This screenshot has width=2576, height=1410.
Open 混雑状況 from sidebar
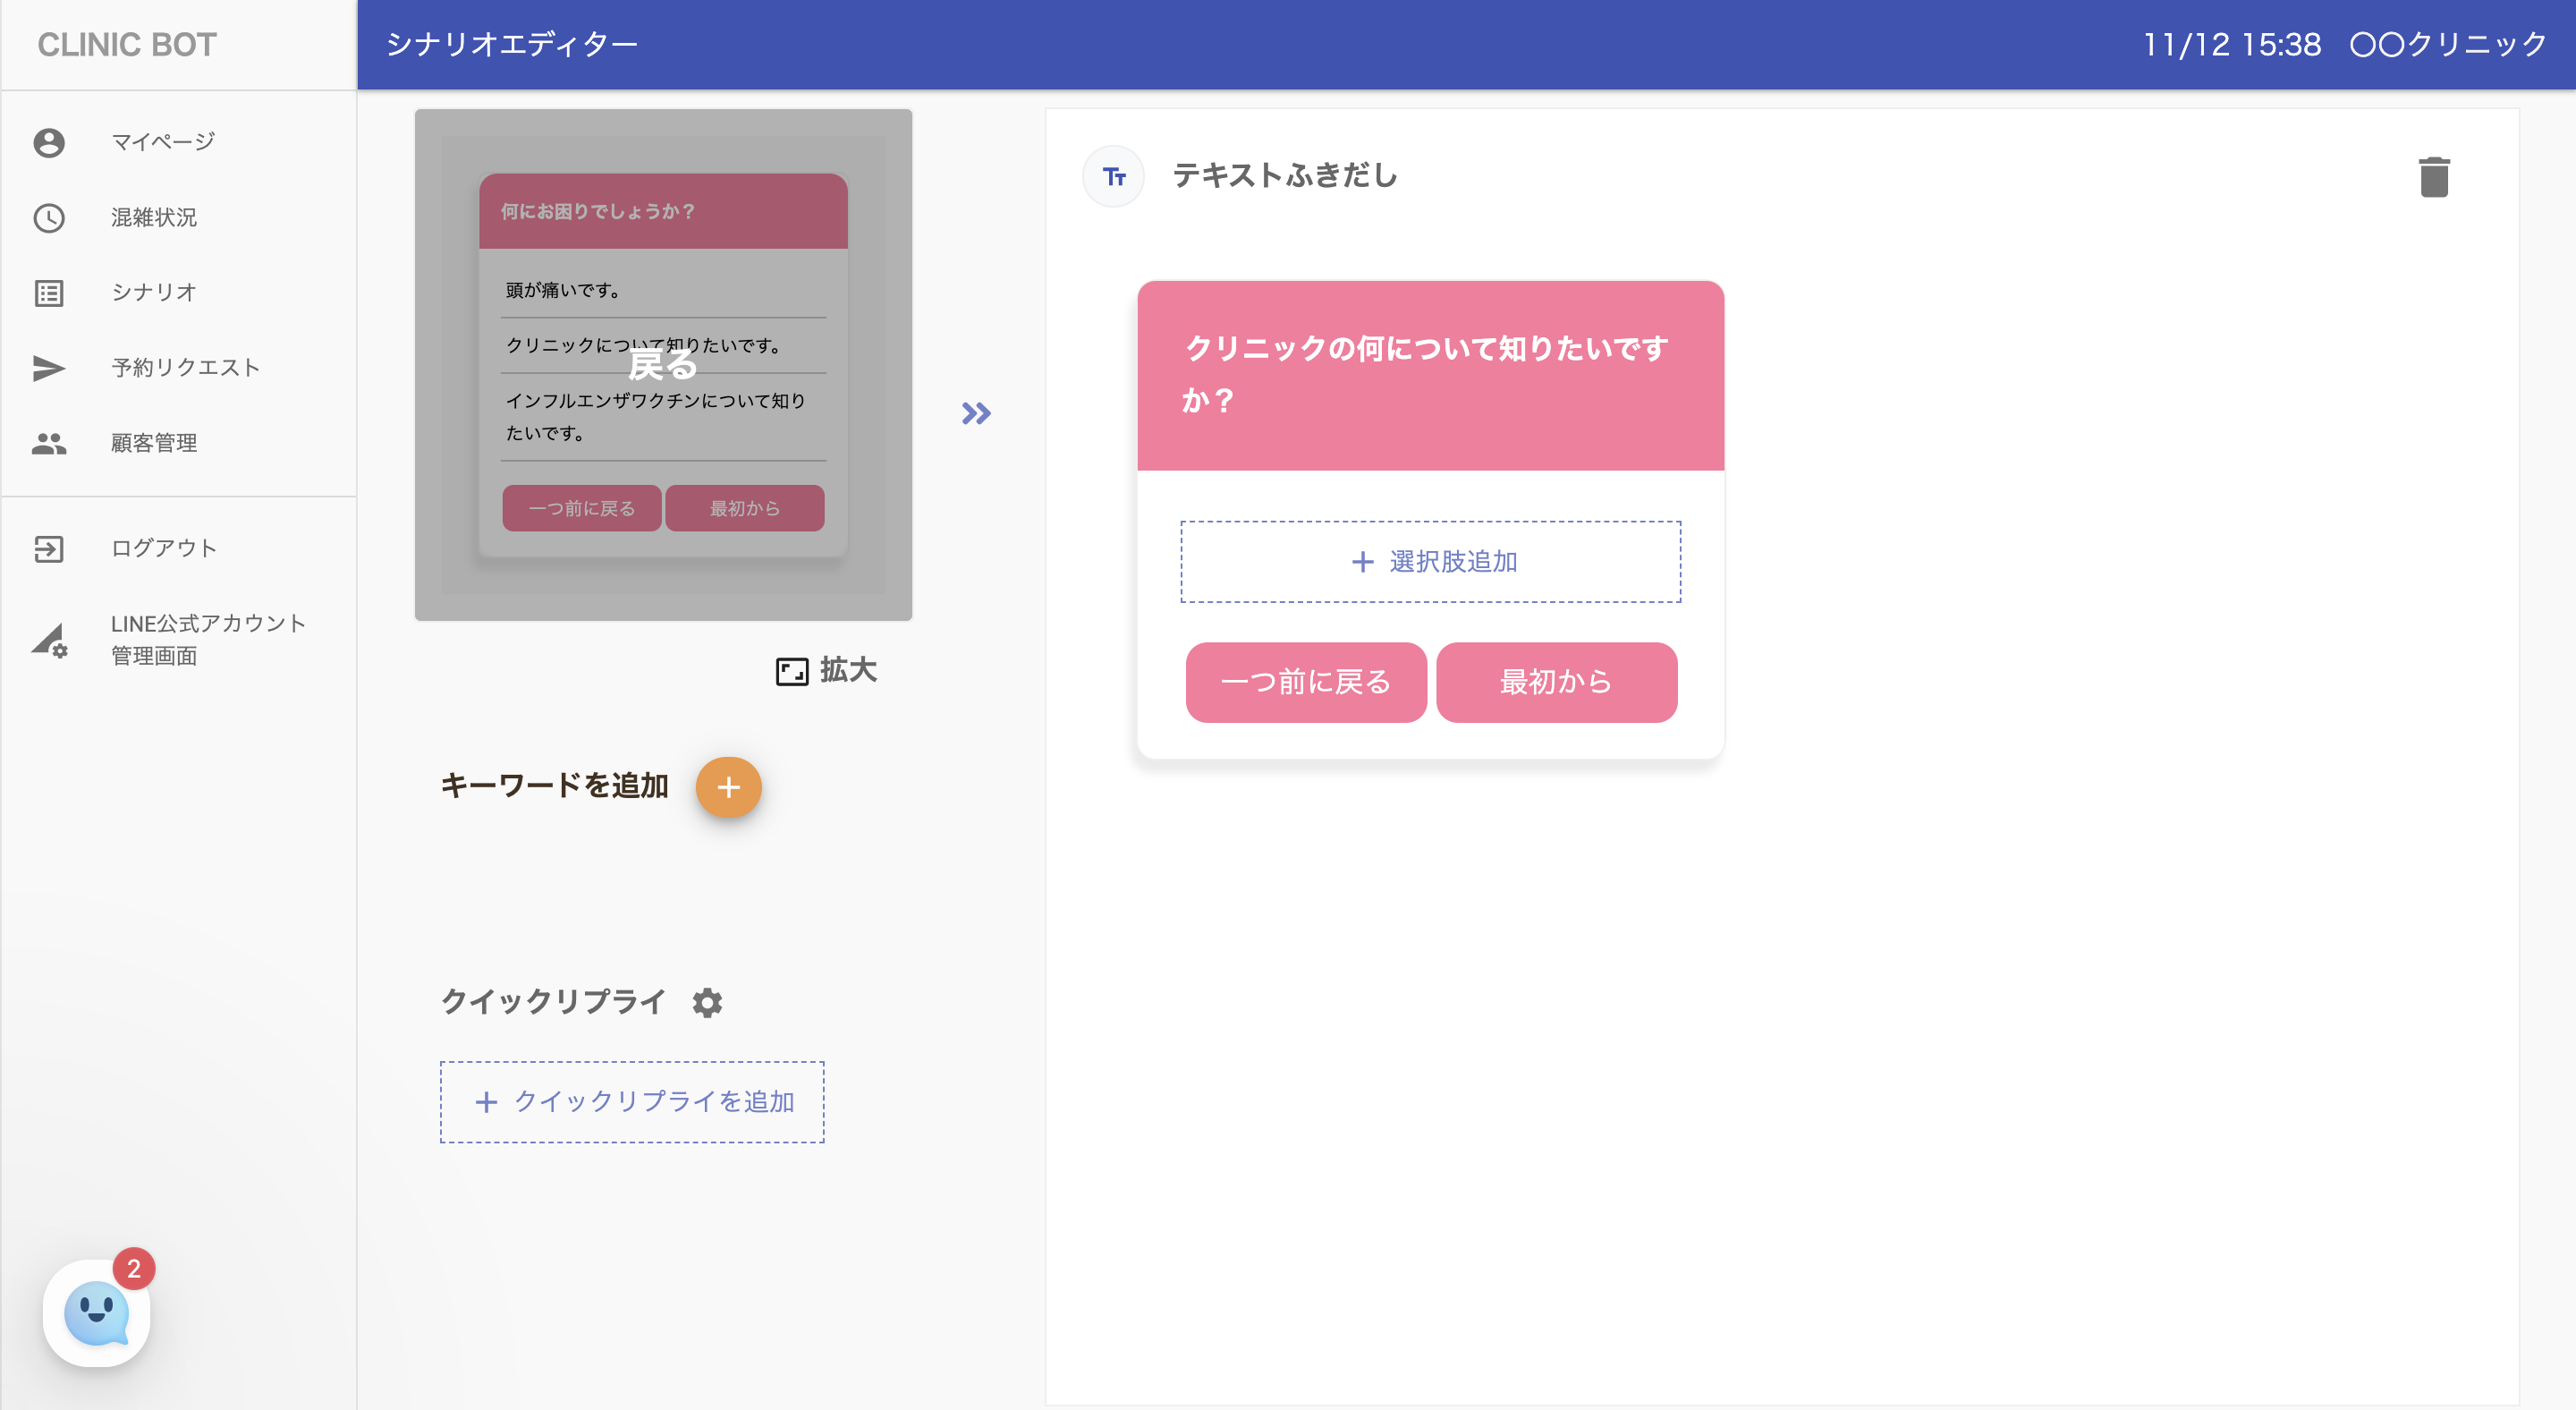(x=154, y=217)
